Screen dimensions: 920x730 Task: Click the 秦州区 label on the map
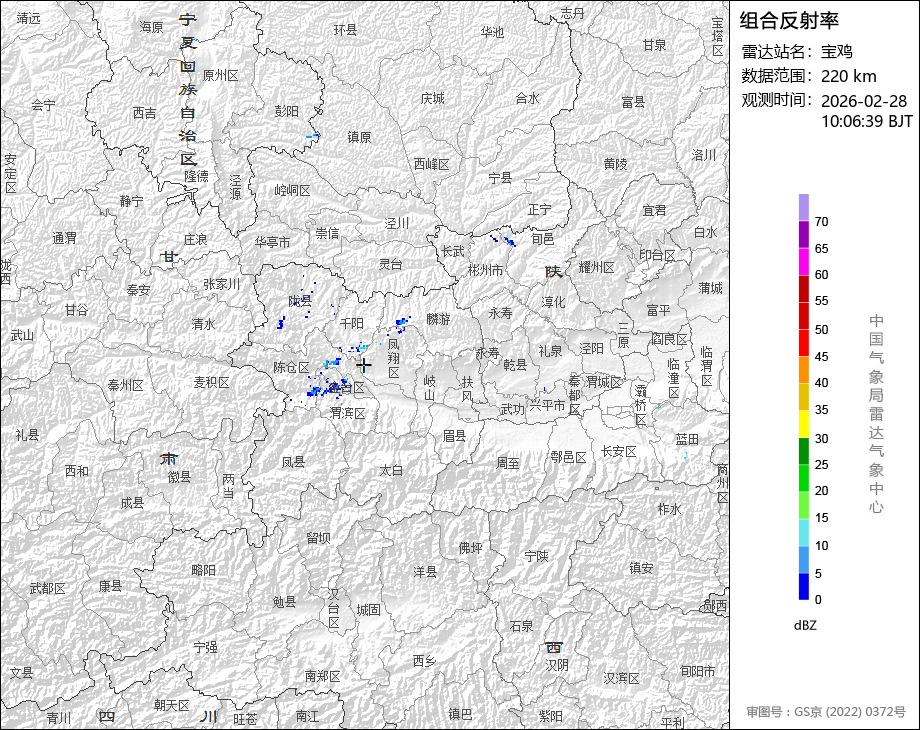(126, 386)
